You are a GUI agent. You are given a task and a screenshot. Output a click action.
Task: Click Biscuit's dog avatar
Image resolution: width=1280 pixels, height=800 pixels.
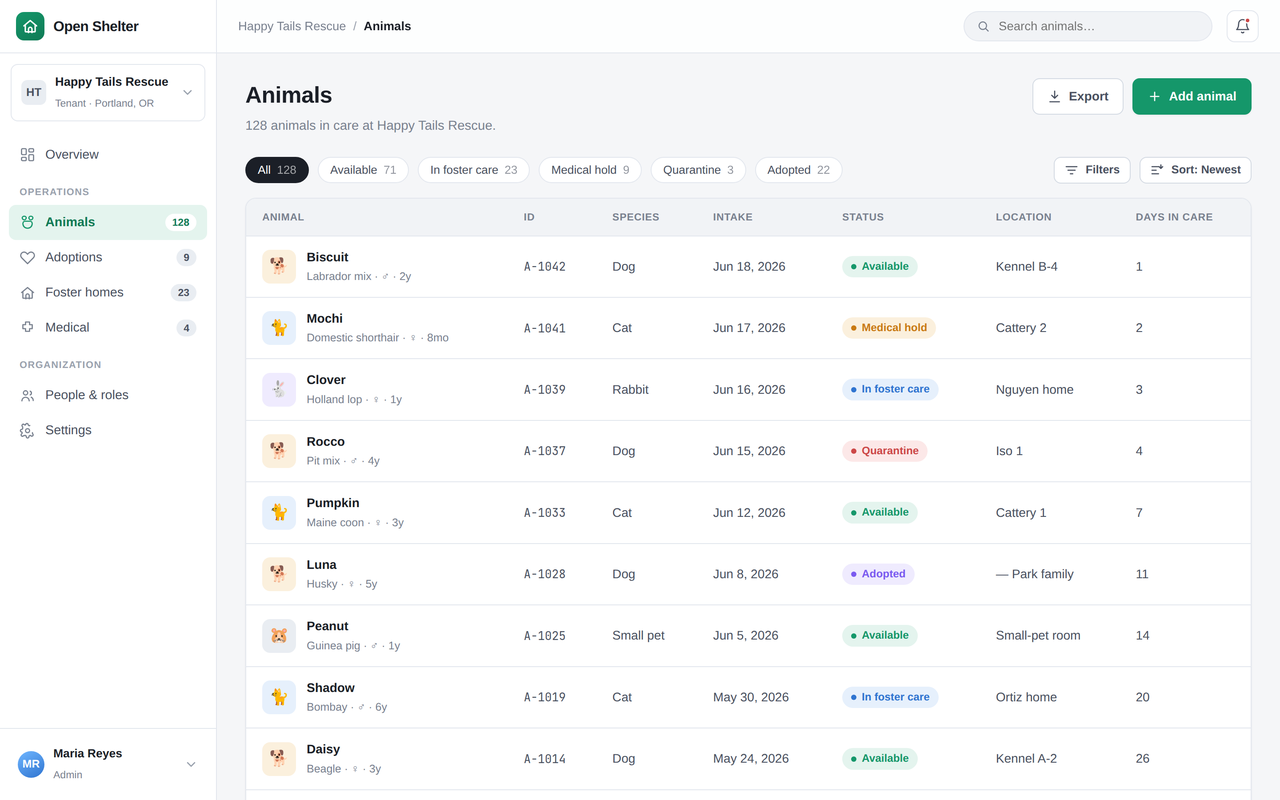[279, 266]
